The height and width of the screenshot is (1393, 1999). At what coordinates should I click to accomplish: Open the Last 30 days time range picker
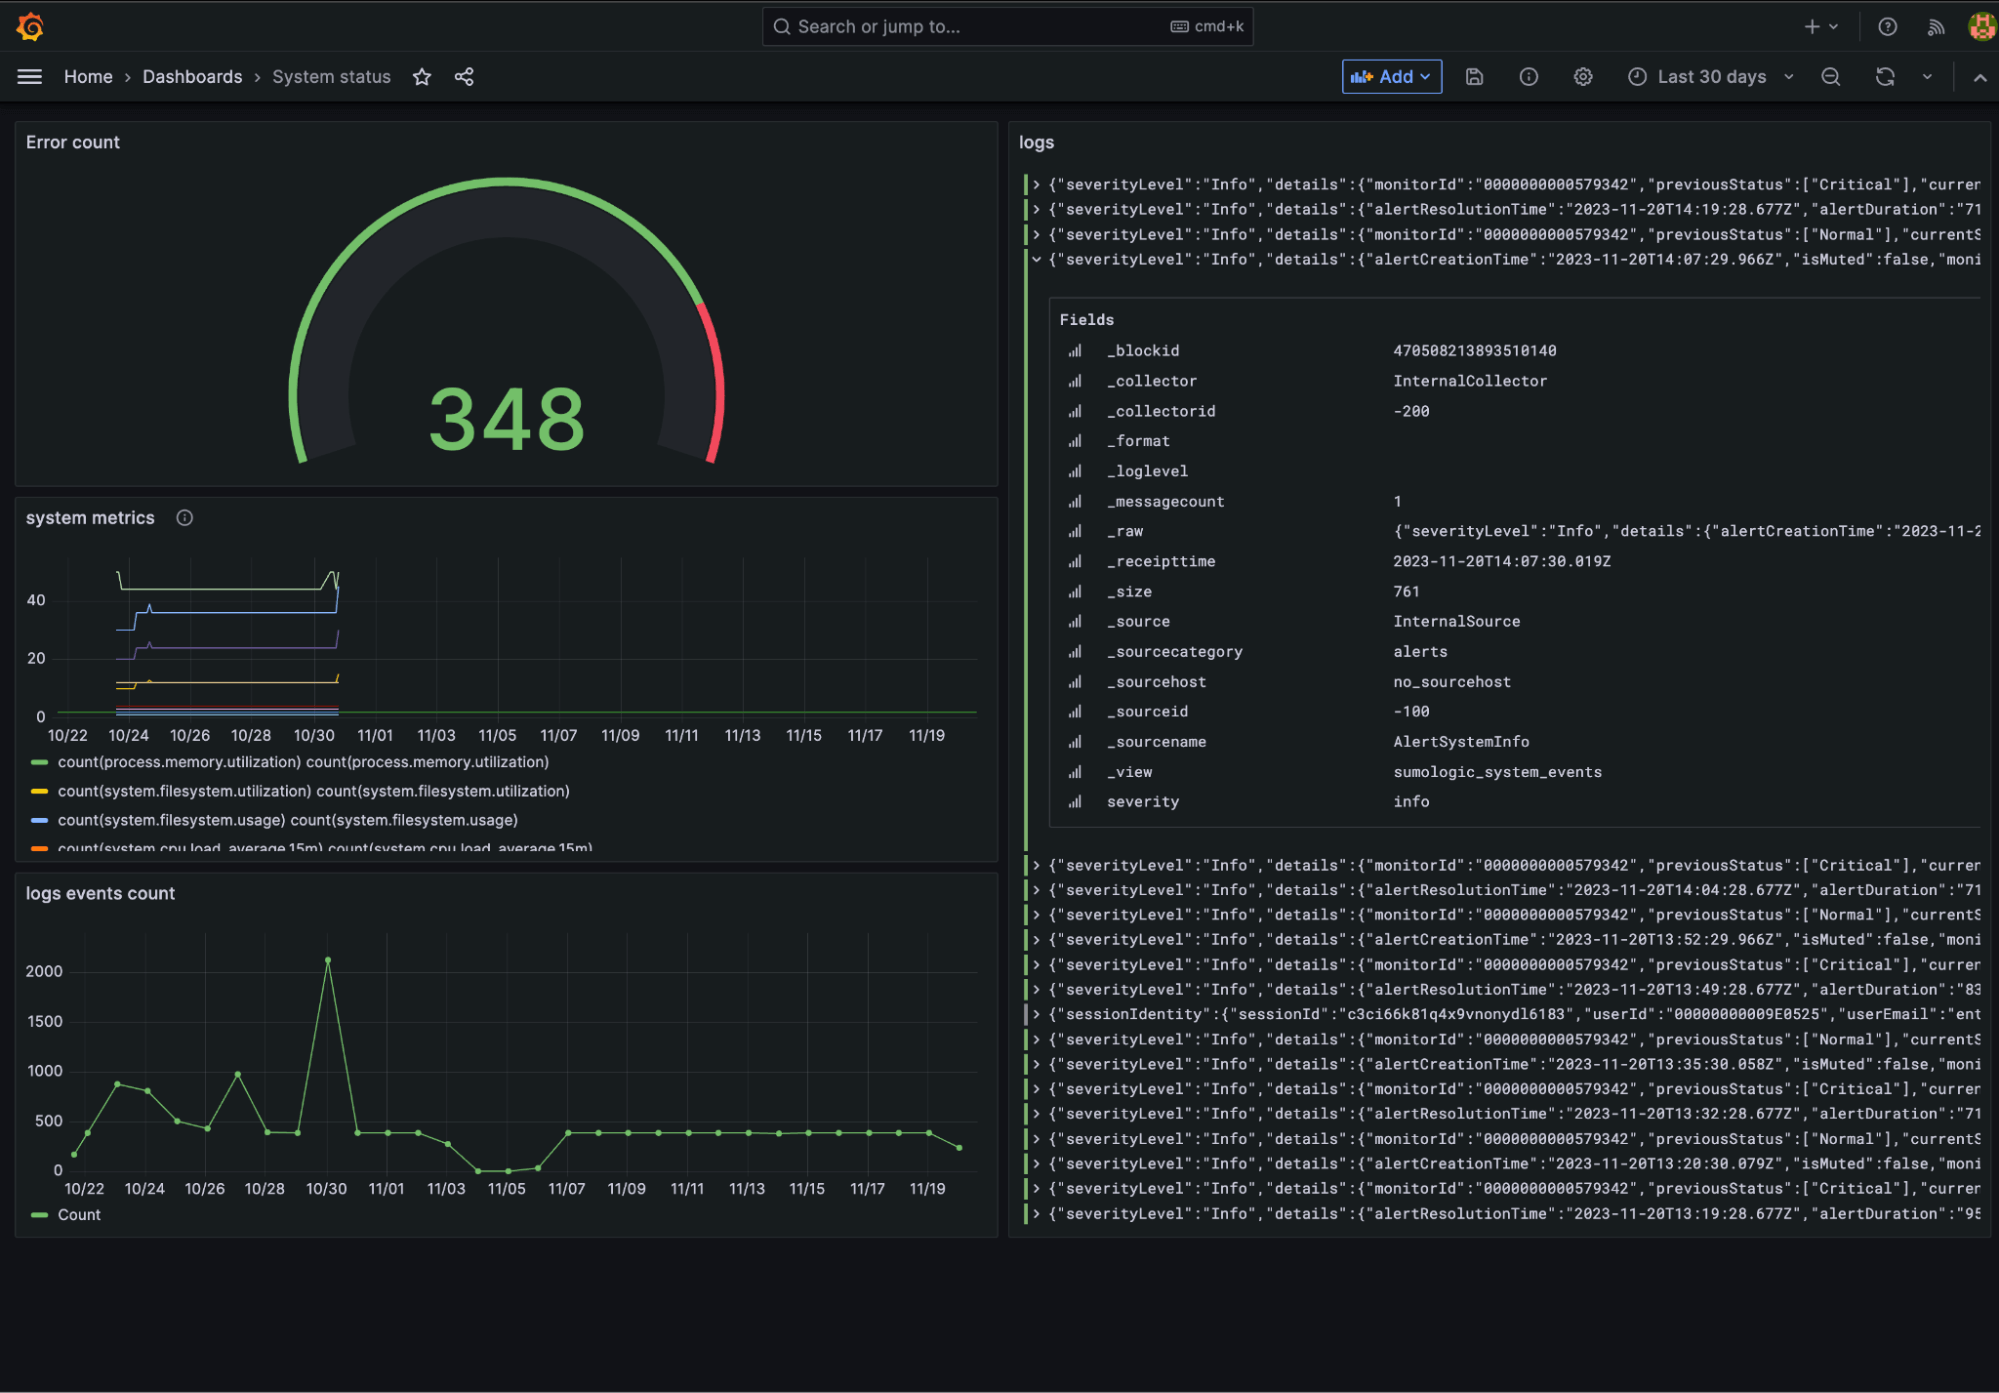[x=1710, y=76]
